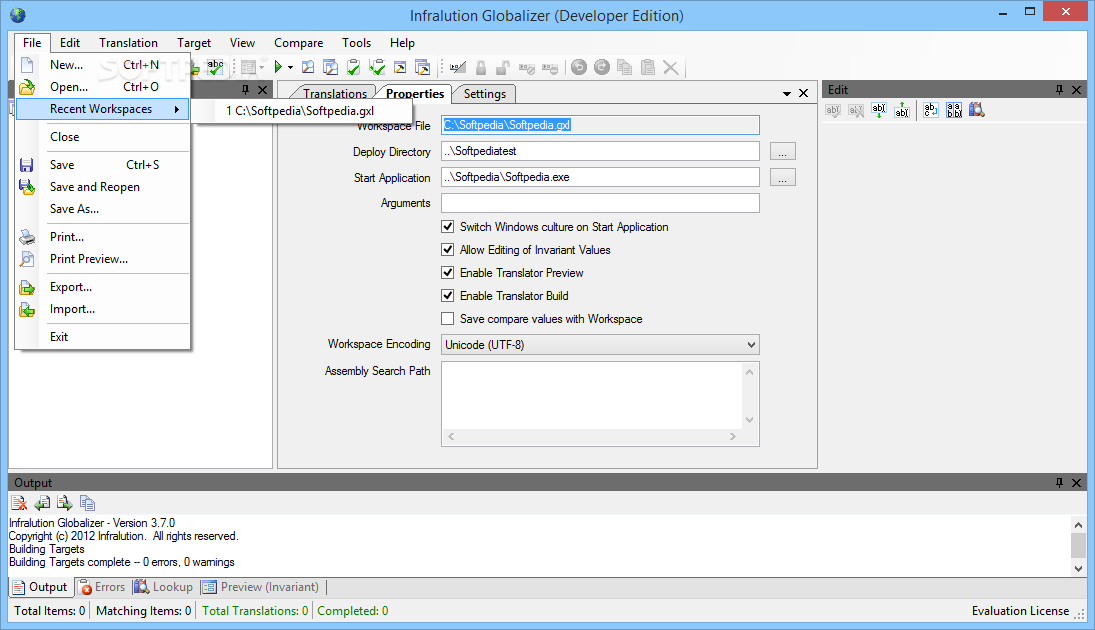Close the Properties document tab area

(804, 93)
